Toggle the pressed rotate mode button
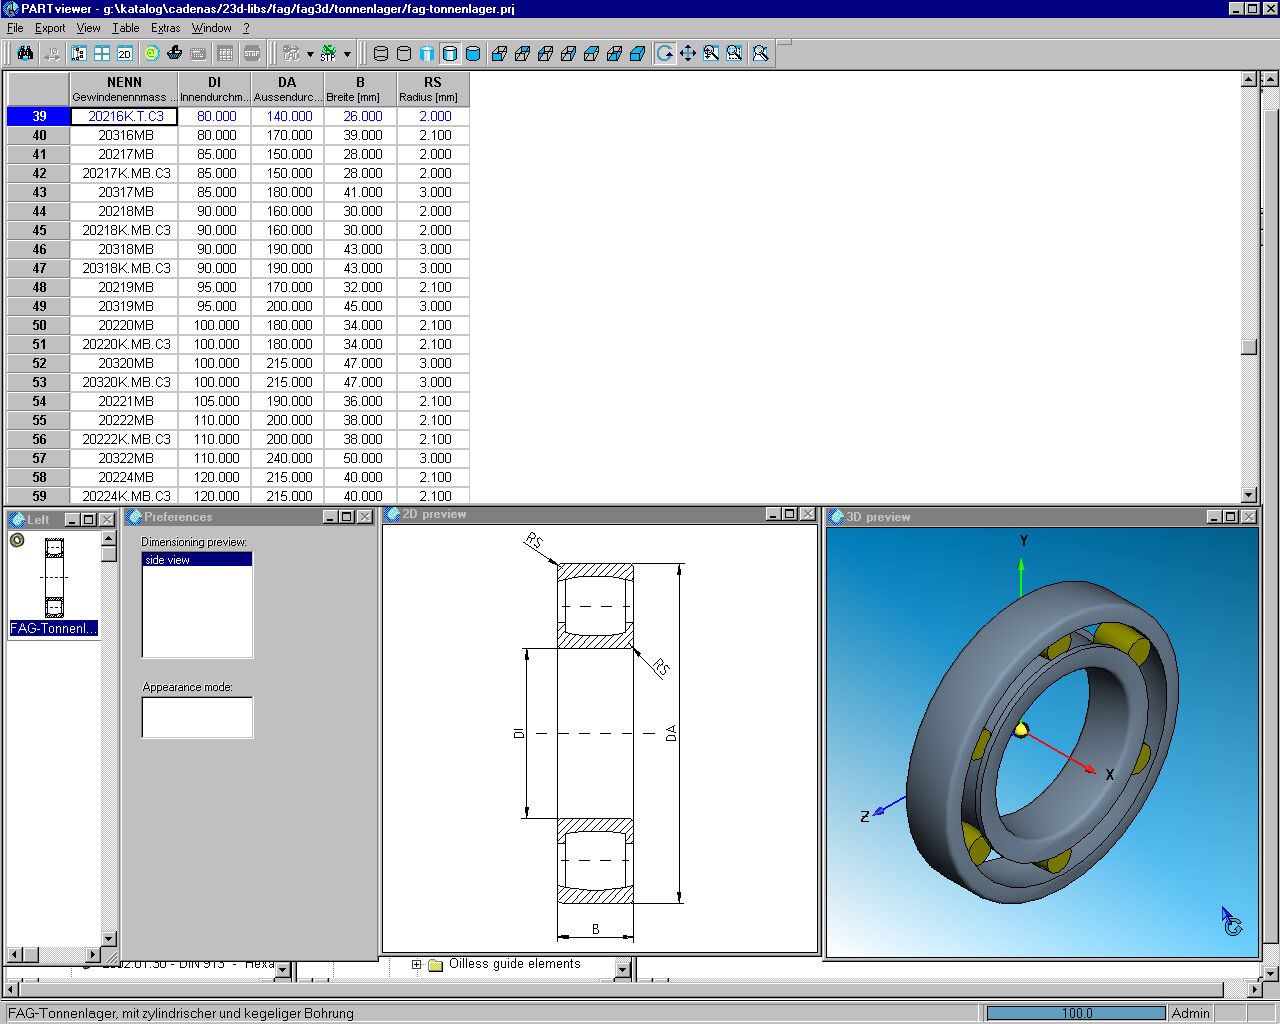This screenshot has height=1024, width=1280. pyautogui.click(x=665, y=53)
